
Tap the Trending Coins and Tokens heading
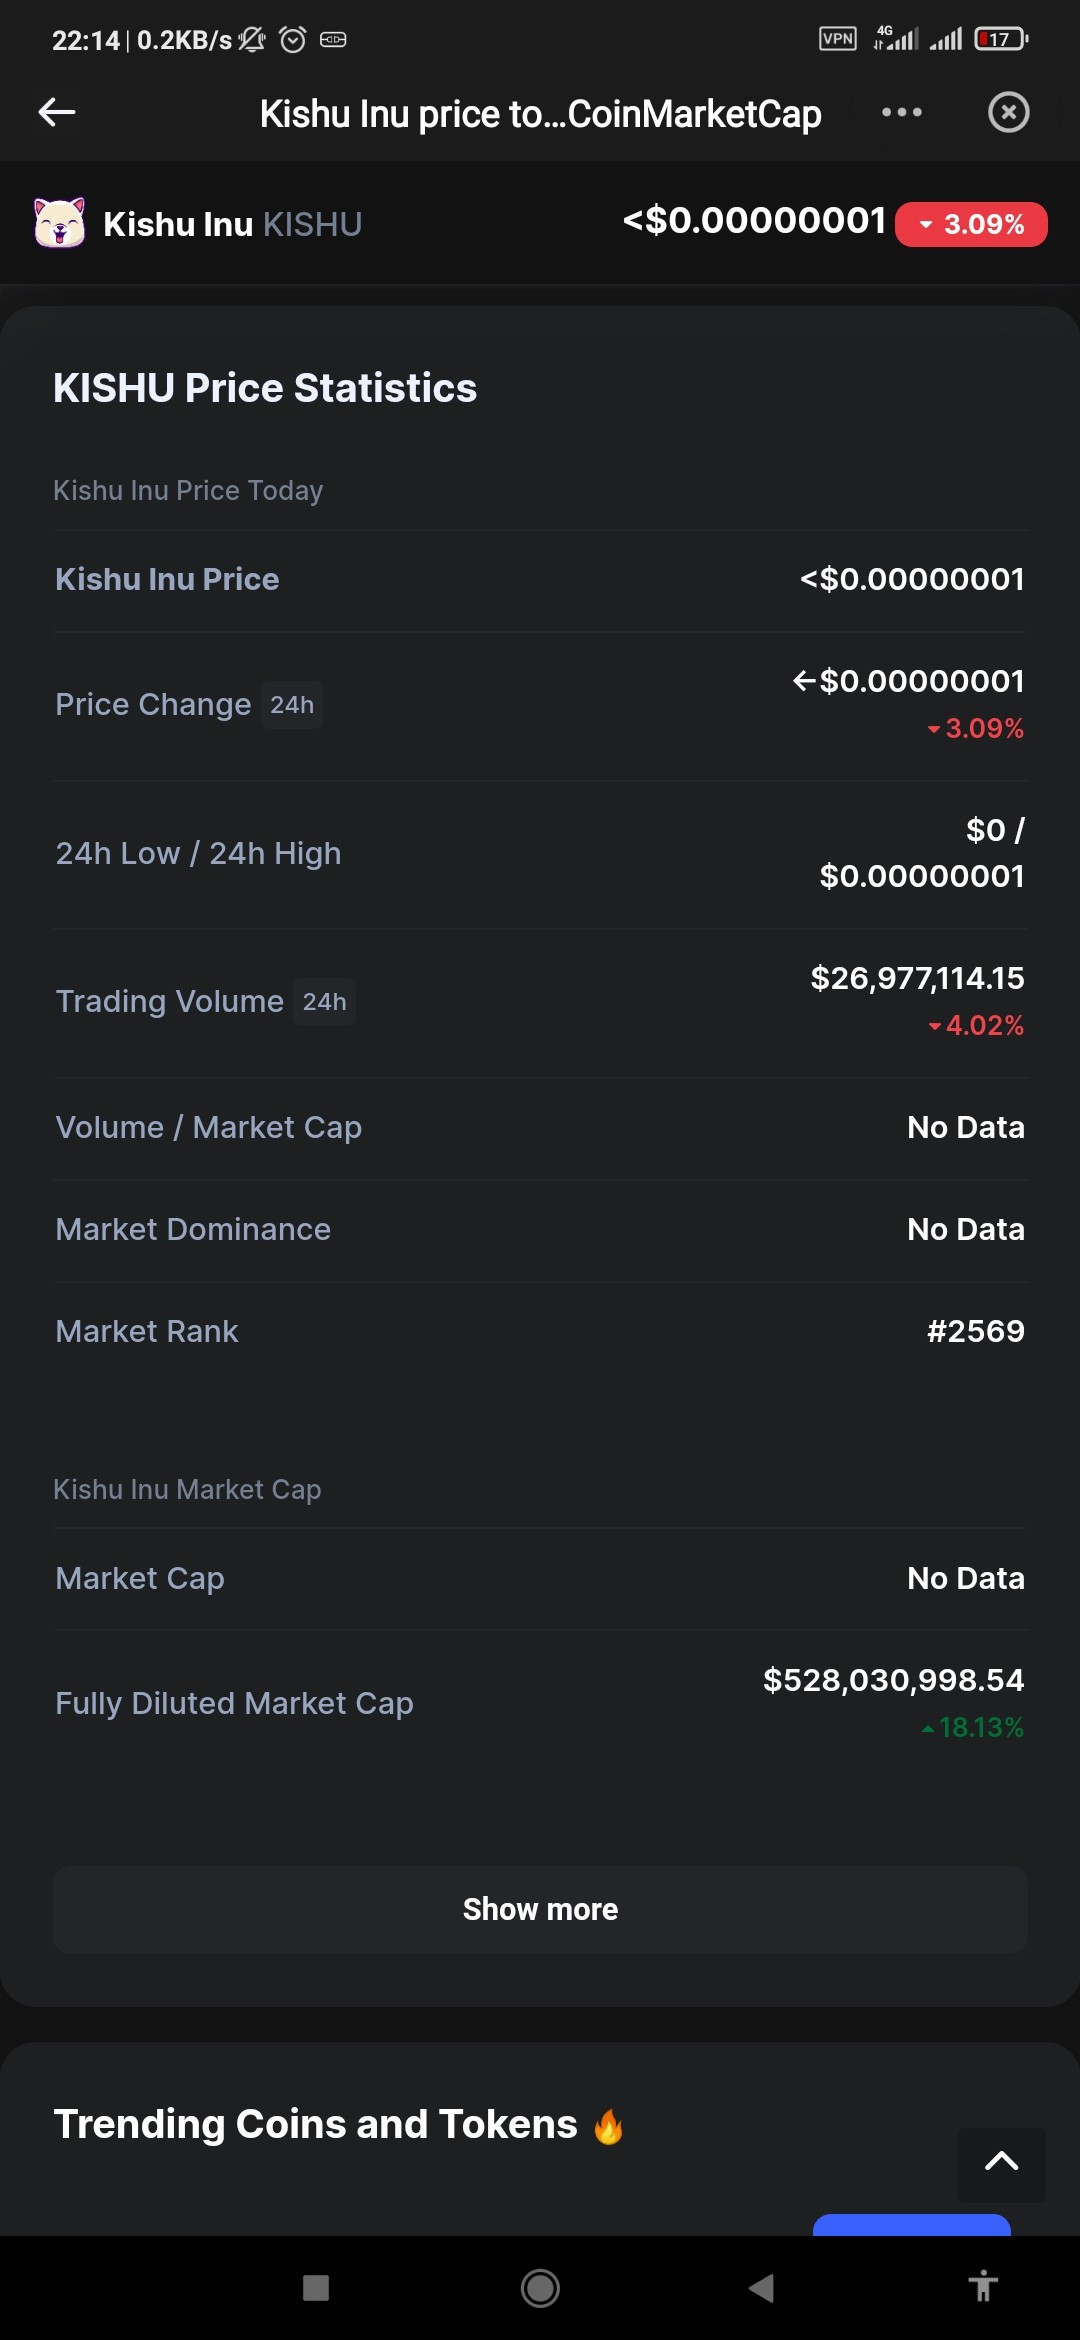(315, 2124)
